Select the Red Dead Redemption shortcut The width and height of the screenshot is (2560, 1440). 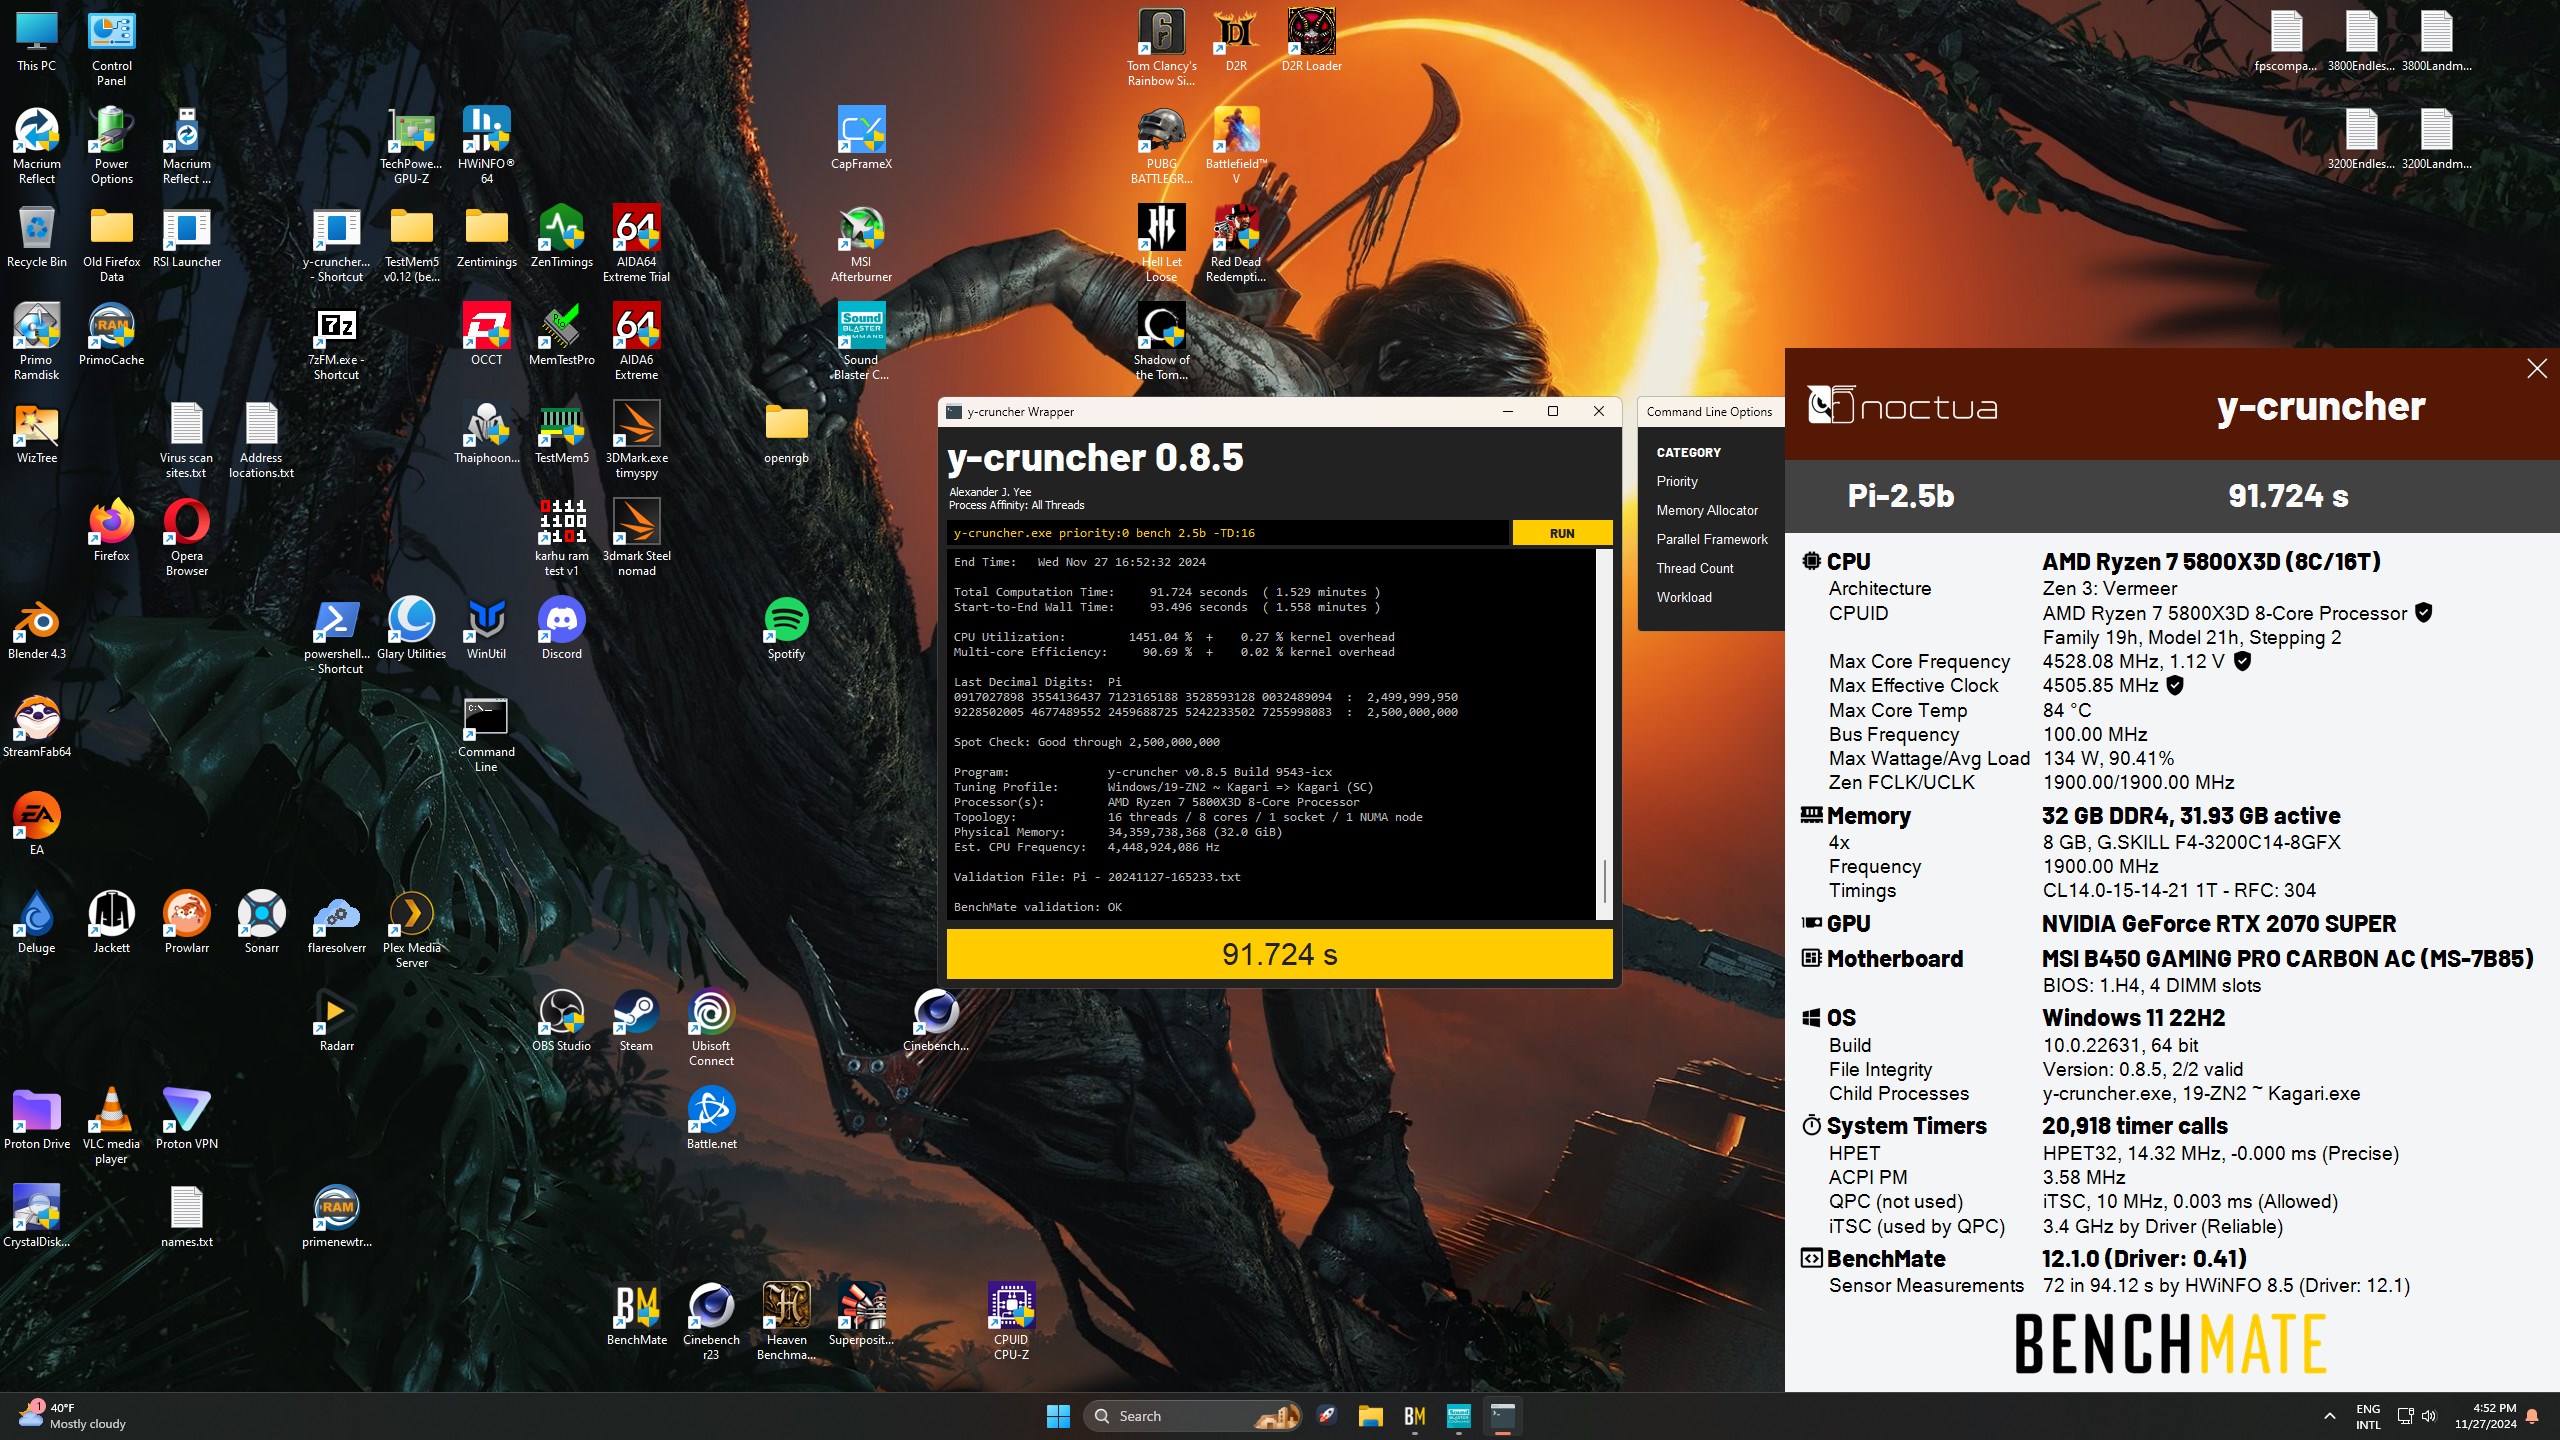point(1236,243)
